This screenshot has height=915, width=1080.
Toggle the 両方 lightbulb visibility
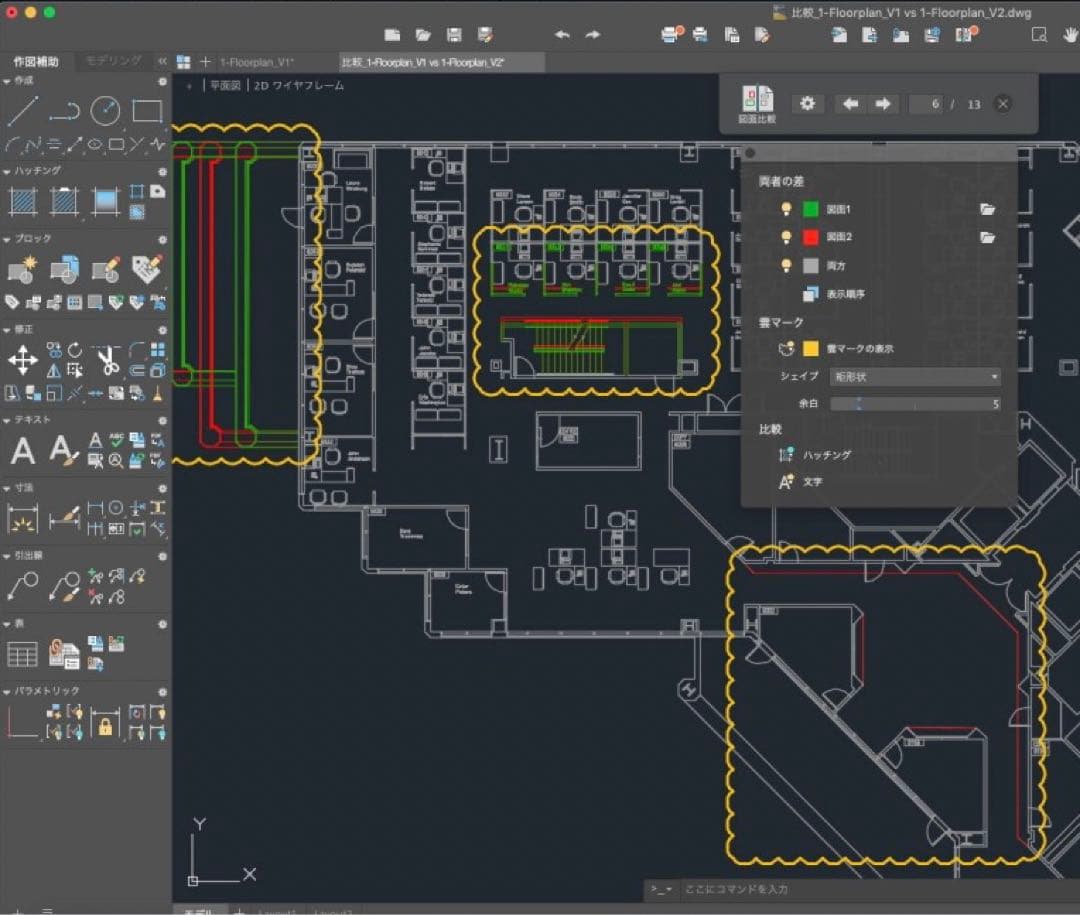[787, 265]
